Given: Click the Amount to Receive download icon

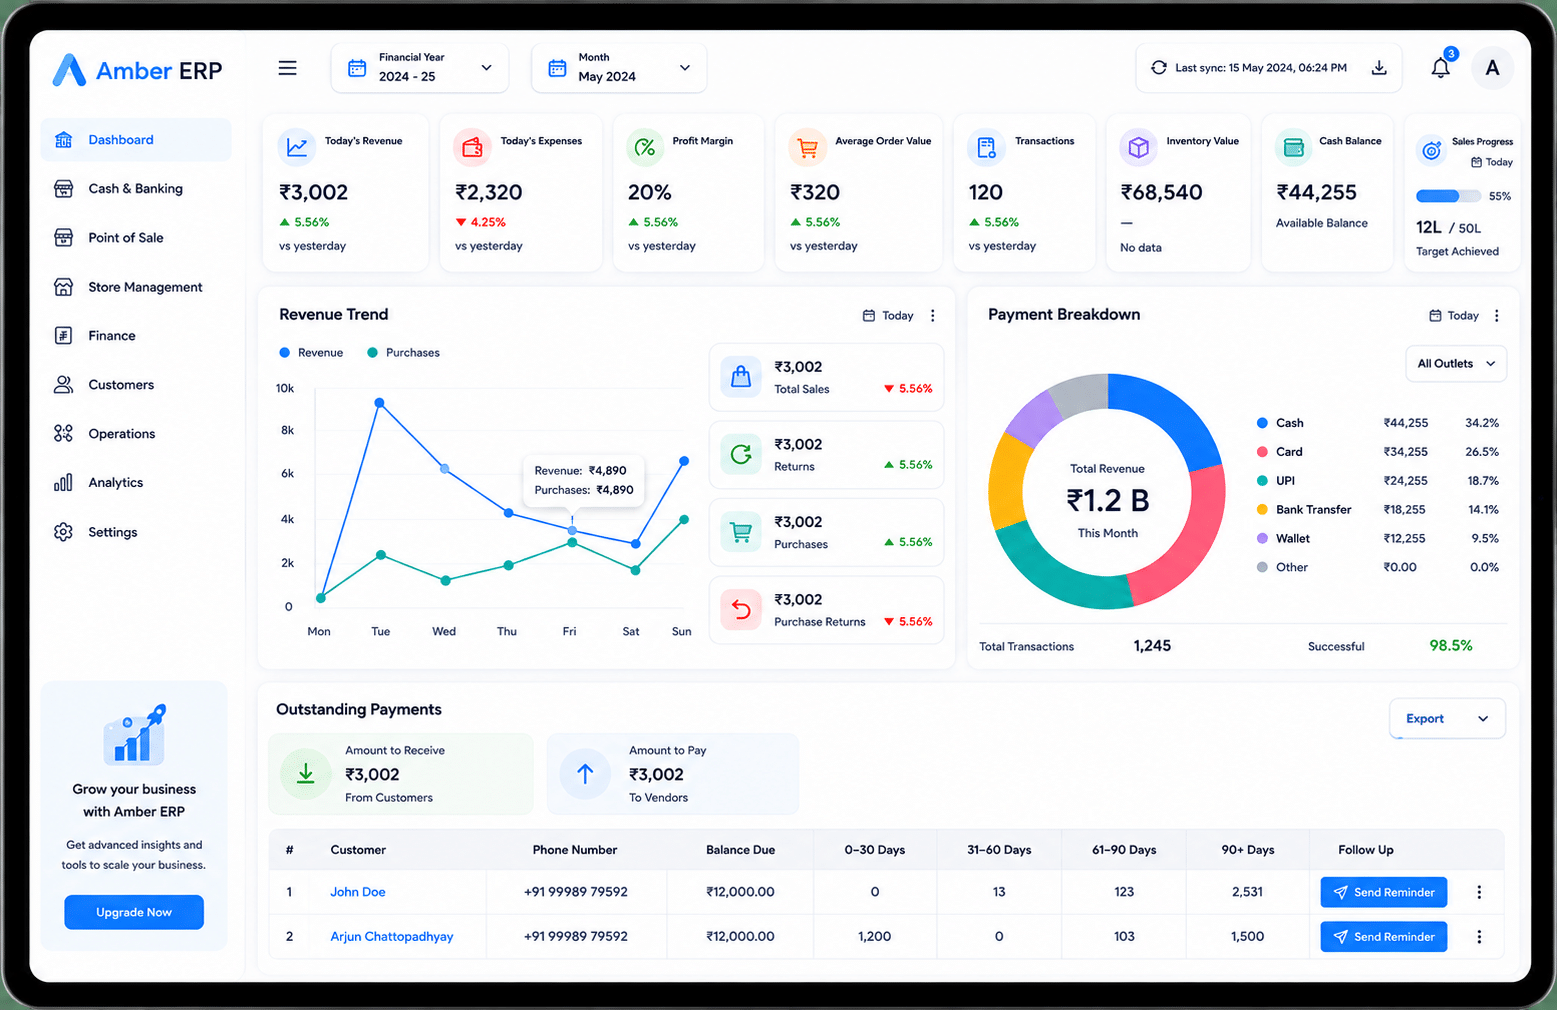Looking at the screenshot, I should 306,773.
